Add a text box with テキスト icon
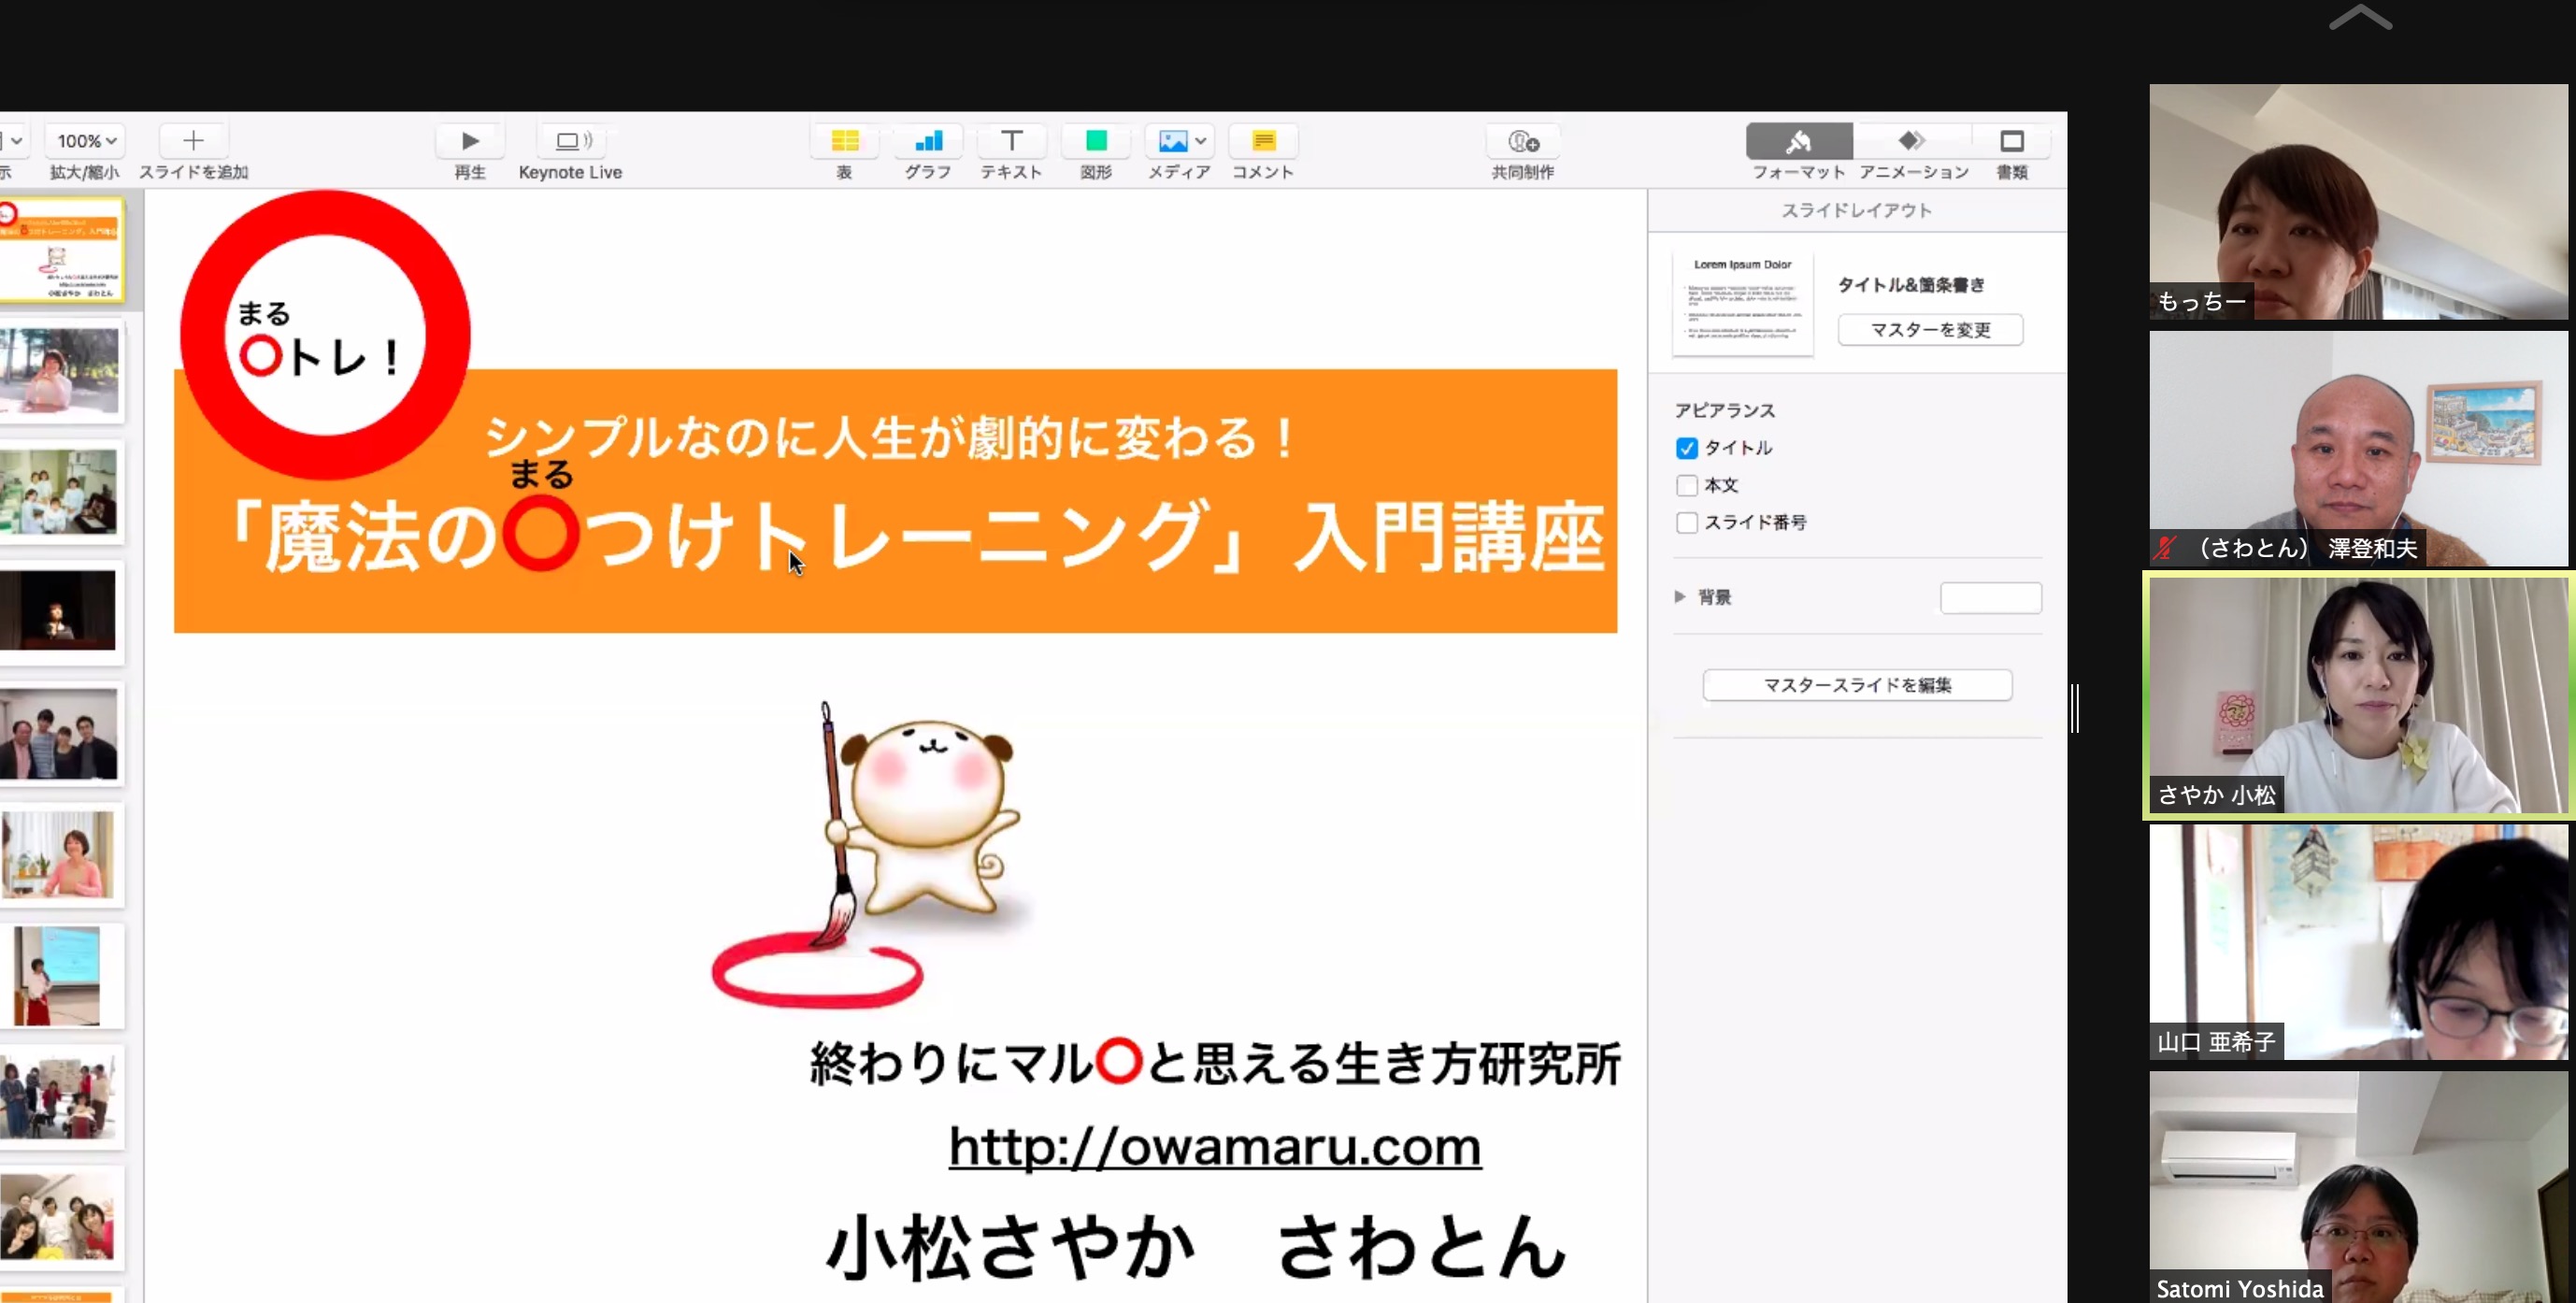2576x1303 pixels. pyautogui.click(x=1011, y=142)
